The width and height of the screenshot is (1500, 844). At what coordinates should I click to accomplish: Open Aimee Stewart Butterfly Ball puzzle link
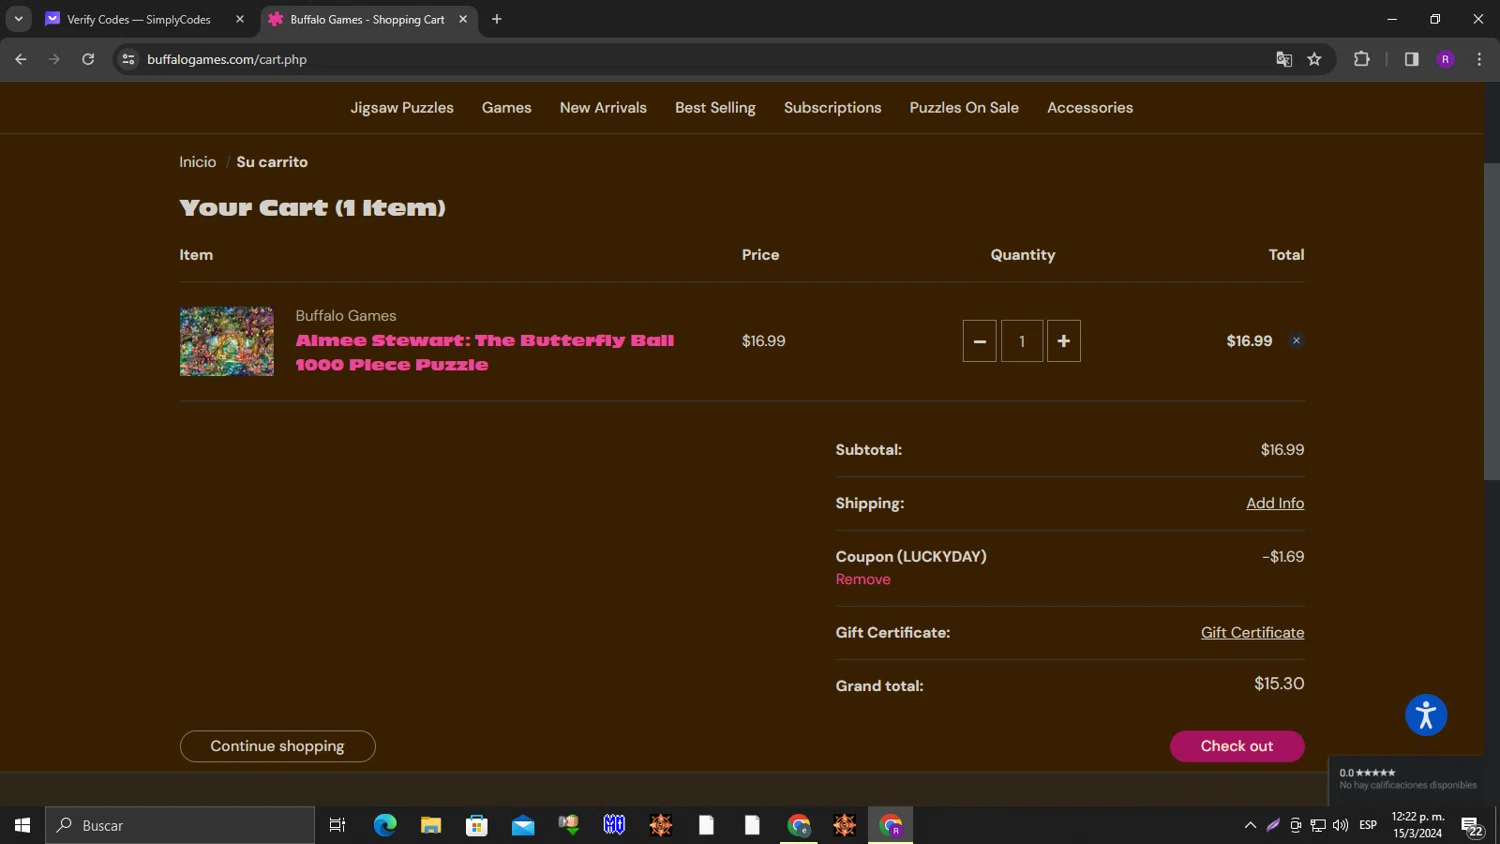tap(484, 352)
